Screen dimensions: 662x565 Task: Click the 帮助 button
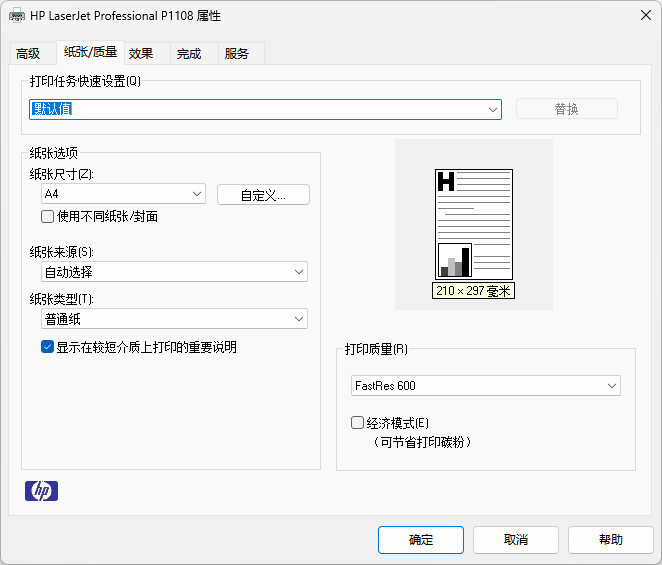(611, 540)
